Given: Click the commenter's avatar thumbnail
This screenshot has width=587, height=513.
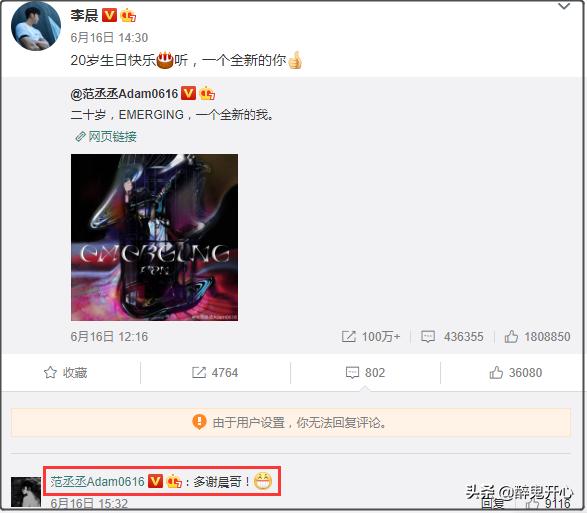Looking at the screenshot, I should pyautogui.click(x=26, y=492).
